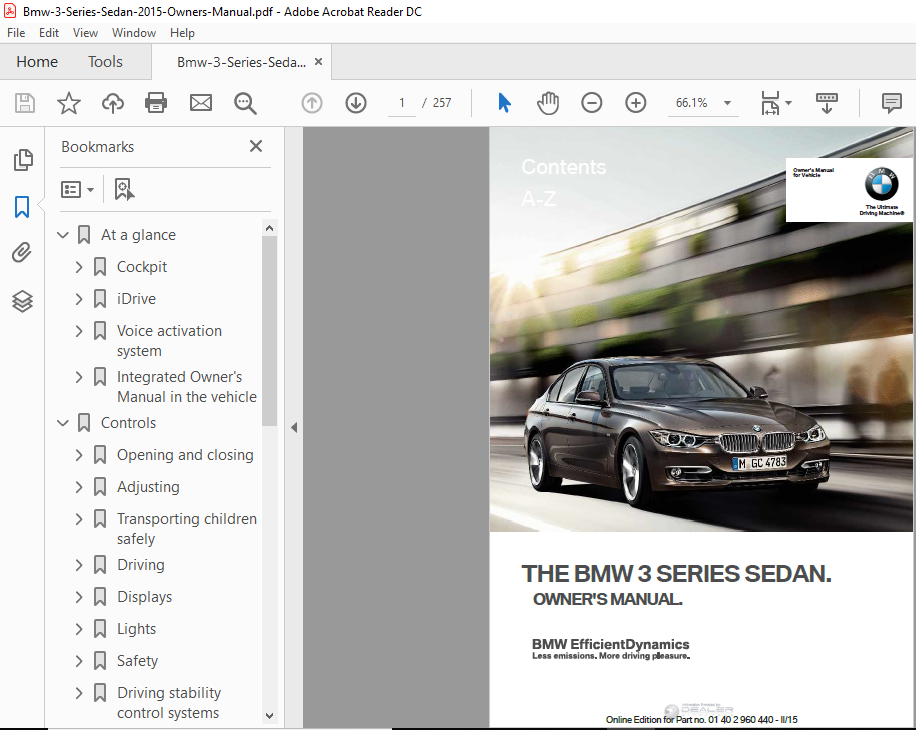
Task: Go to next page down arrow
Action: [x=356, y=103]
